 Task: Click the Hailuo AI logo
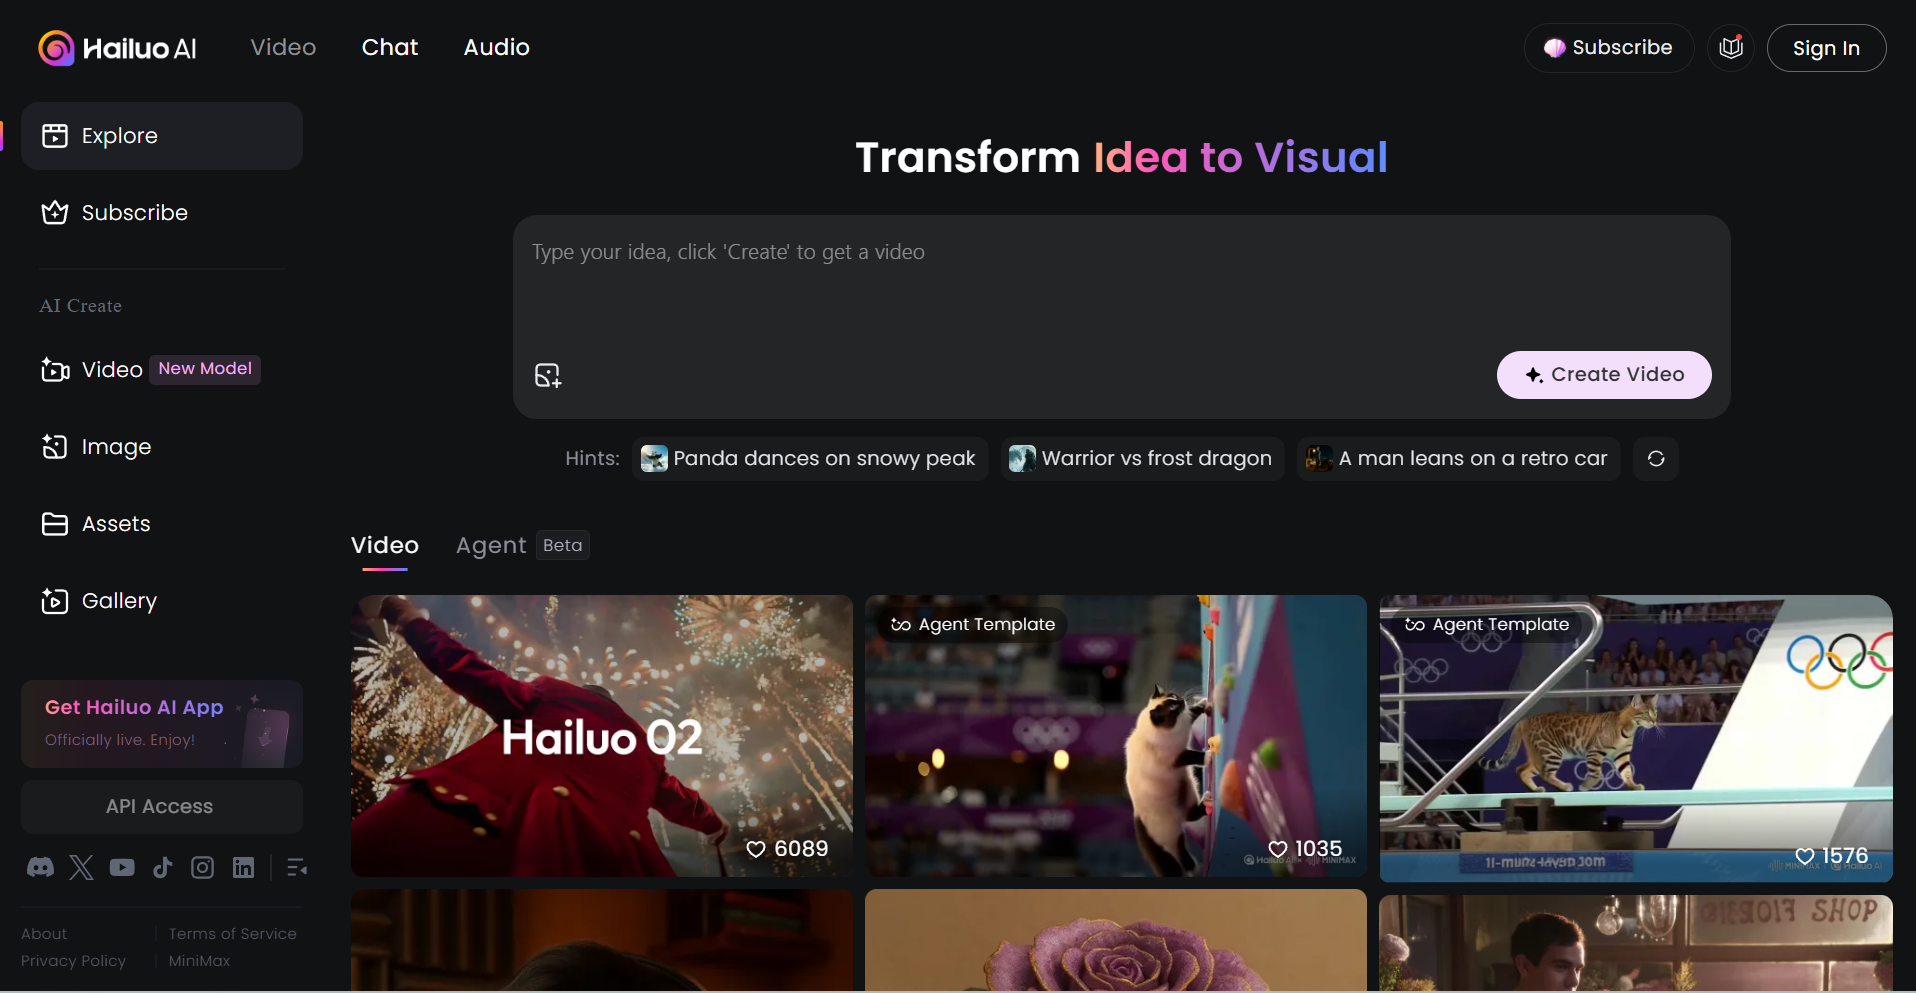coord(117,48)
